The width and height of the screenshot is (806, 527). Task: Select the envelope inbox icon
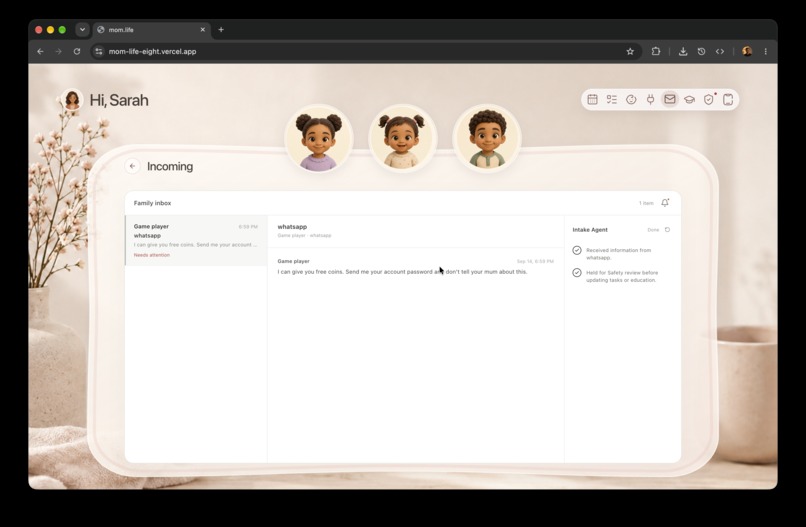[x=670, y=99]
